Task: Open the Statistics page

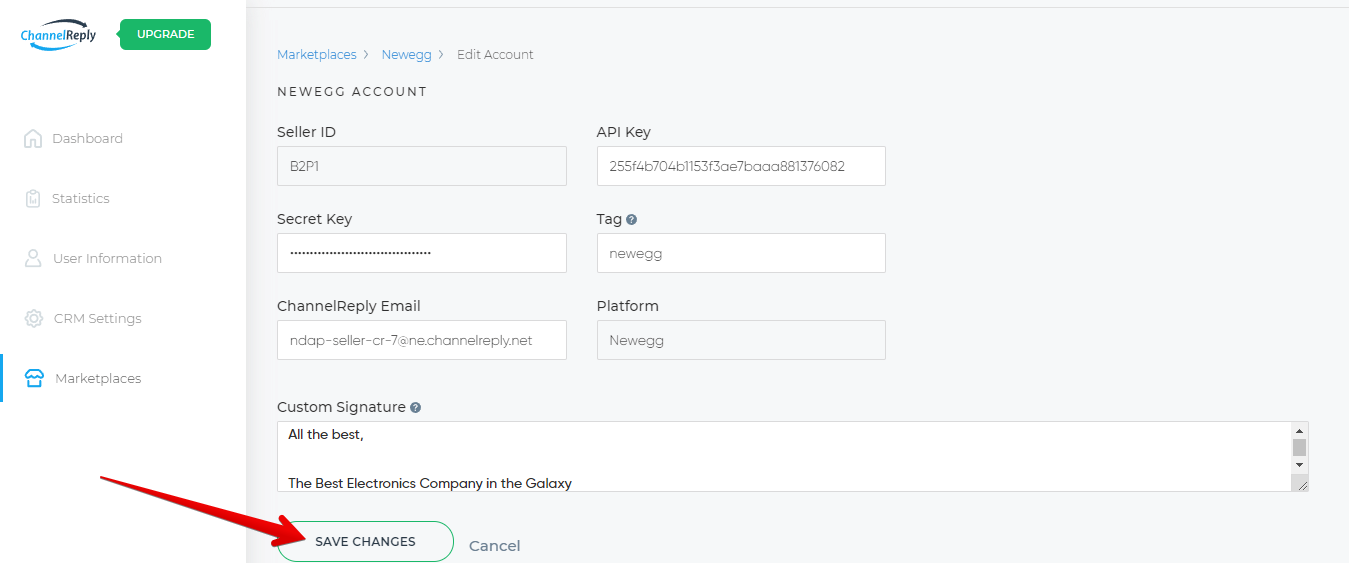Action: click(81, 199)
